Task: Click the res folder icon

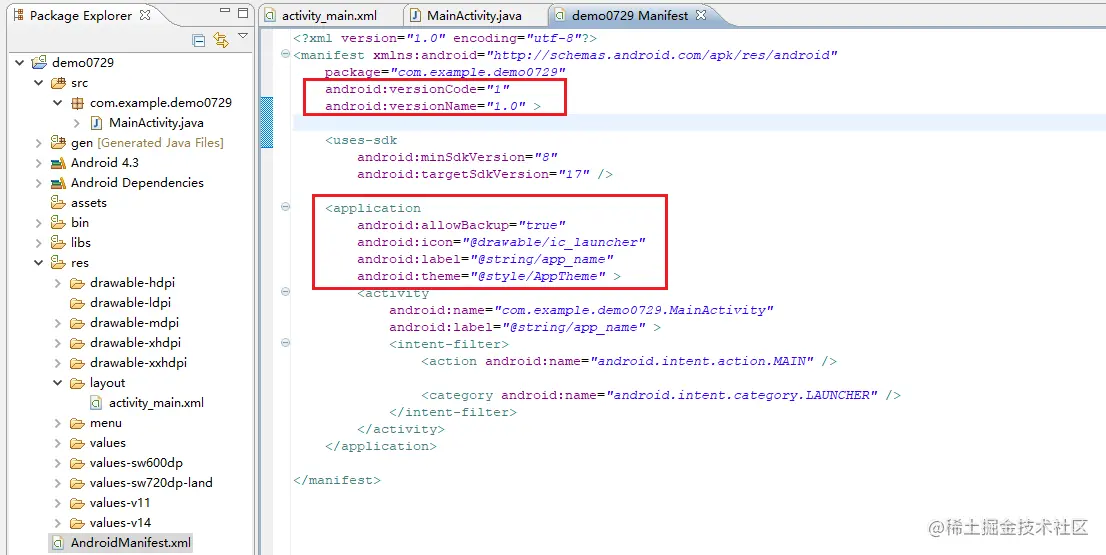Action: click(x=59, y=263)
